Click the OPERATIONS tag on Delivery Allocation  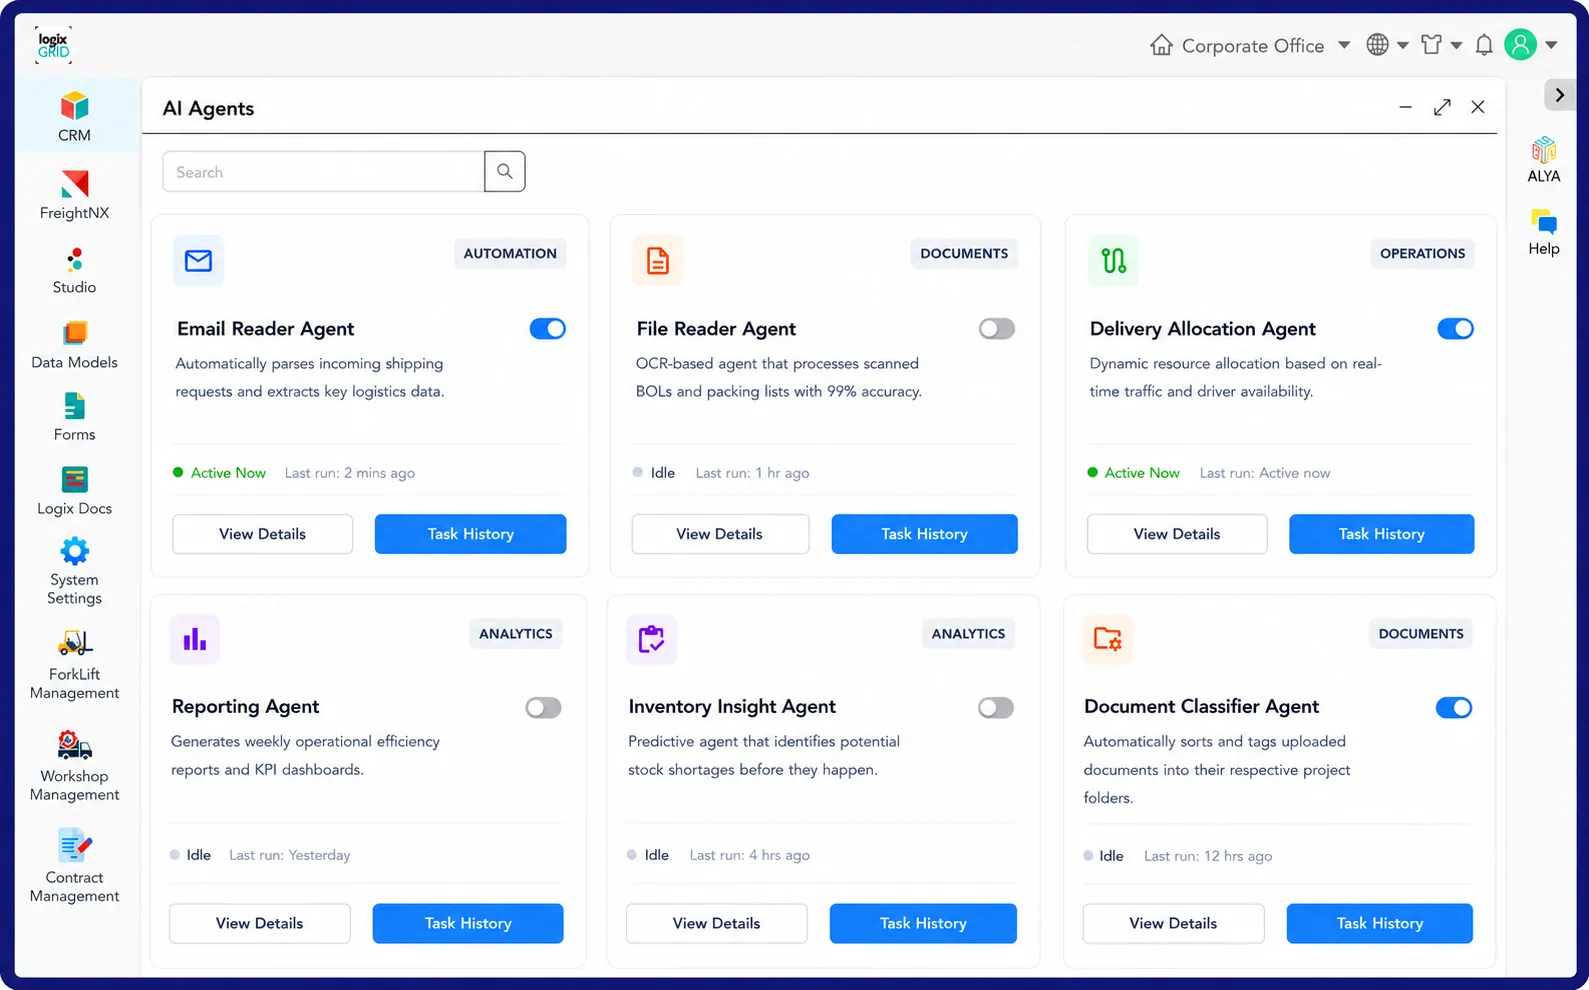tap(1422, 254)
